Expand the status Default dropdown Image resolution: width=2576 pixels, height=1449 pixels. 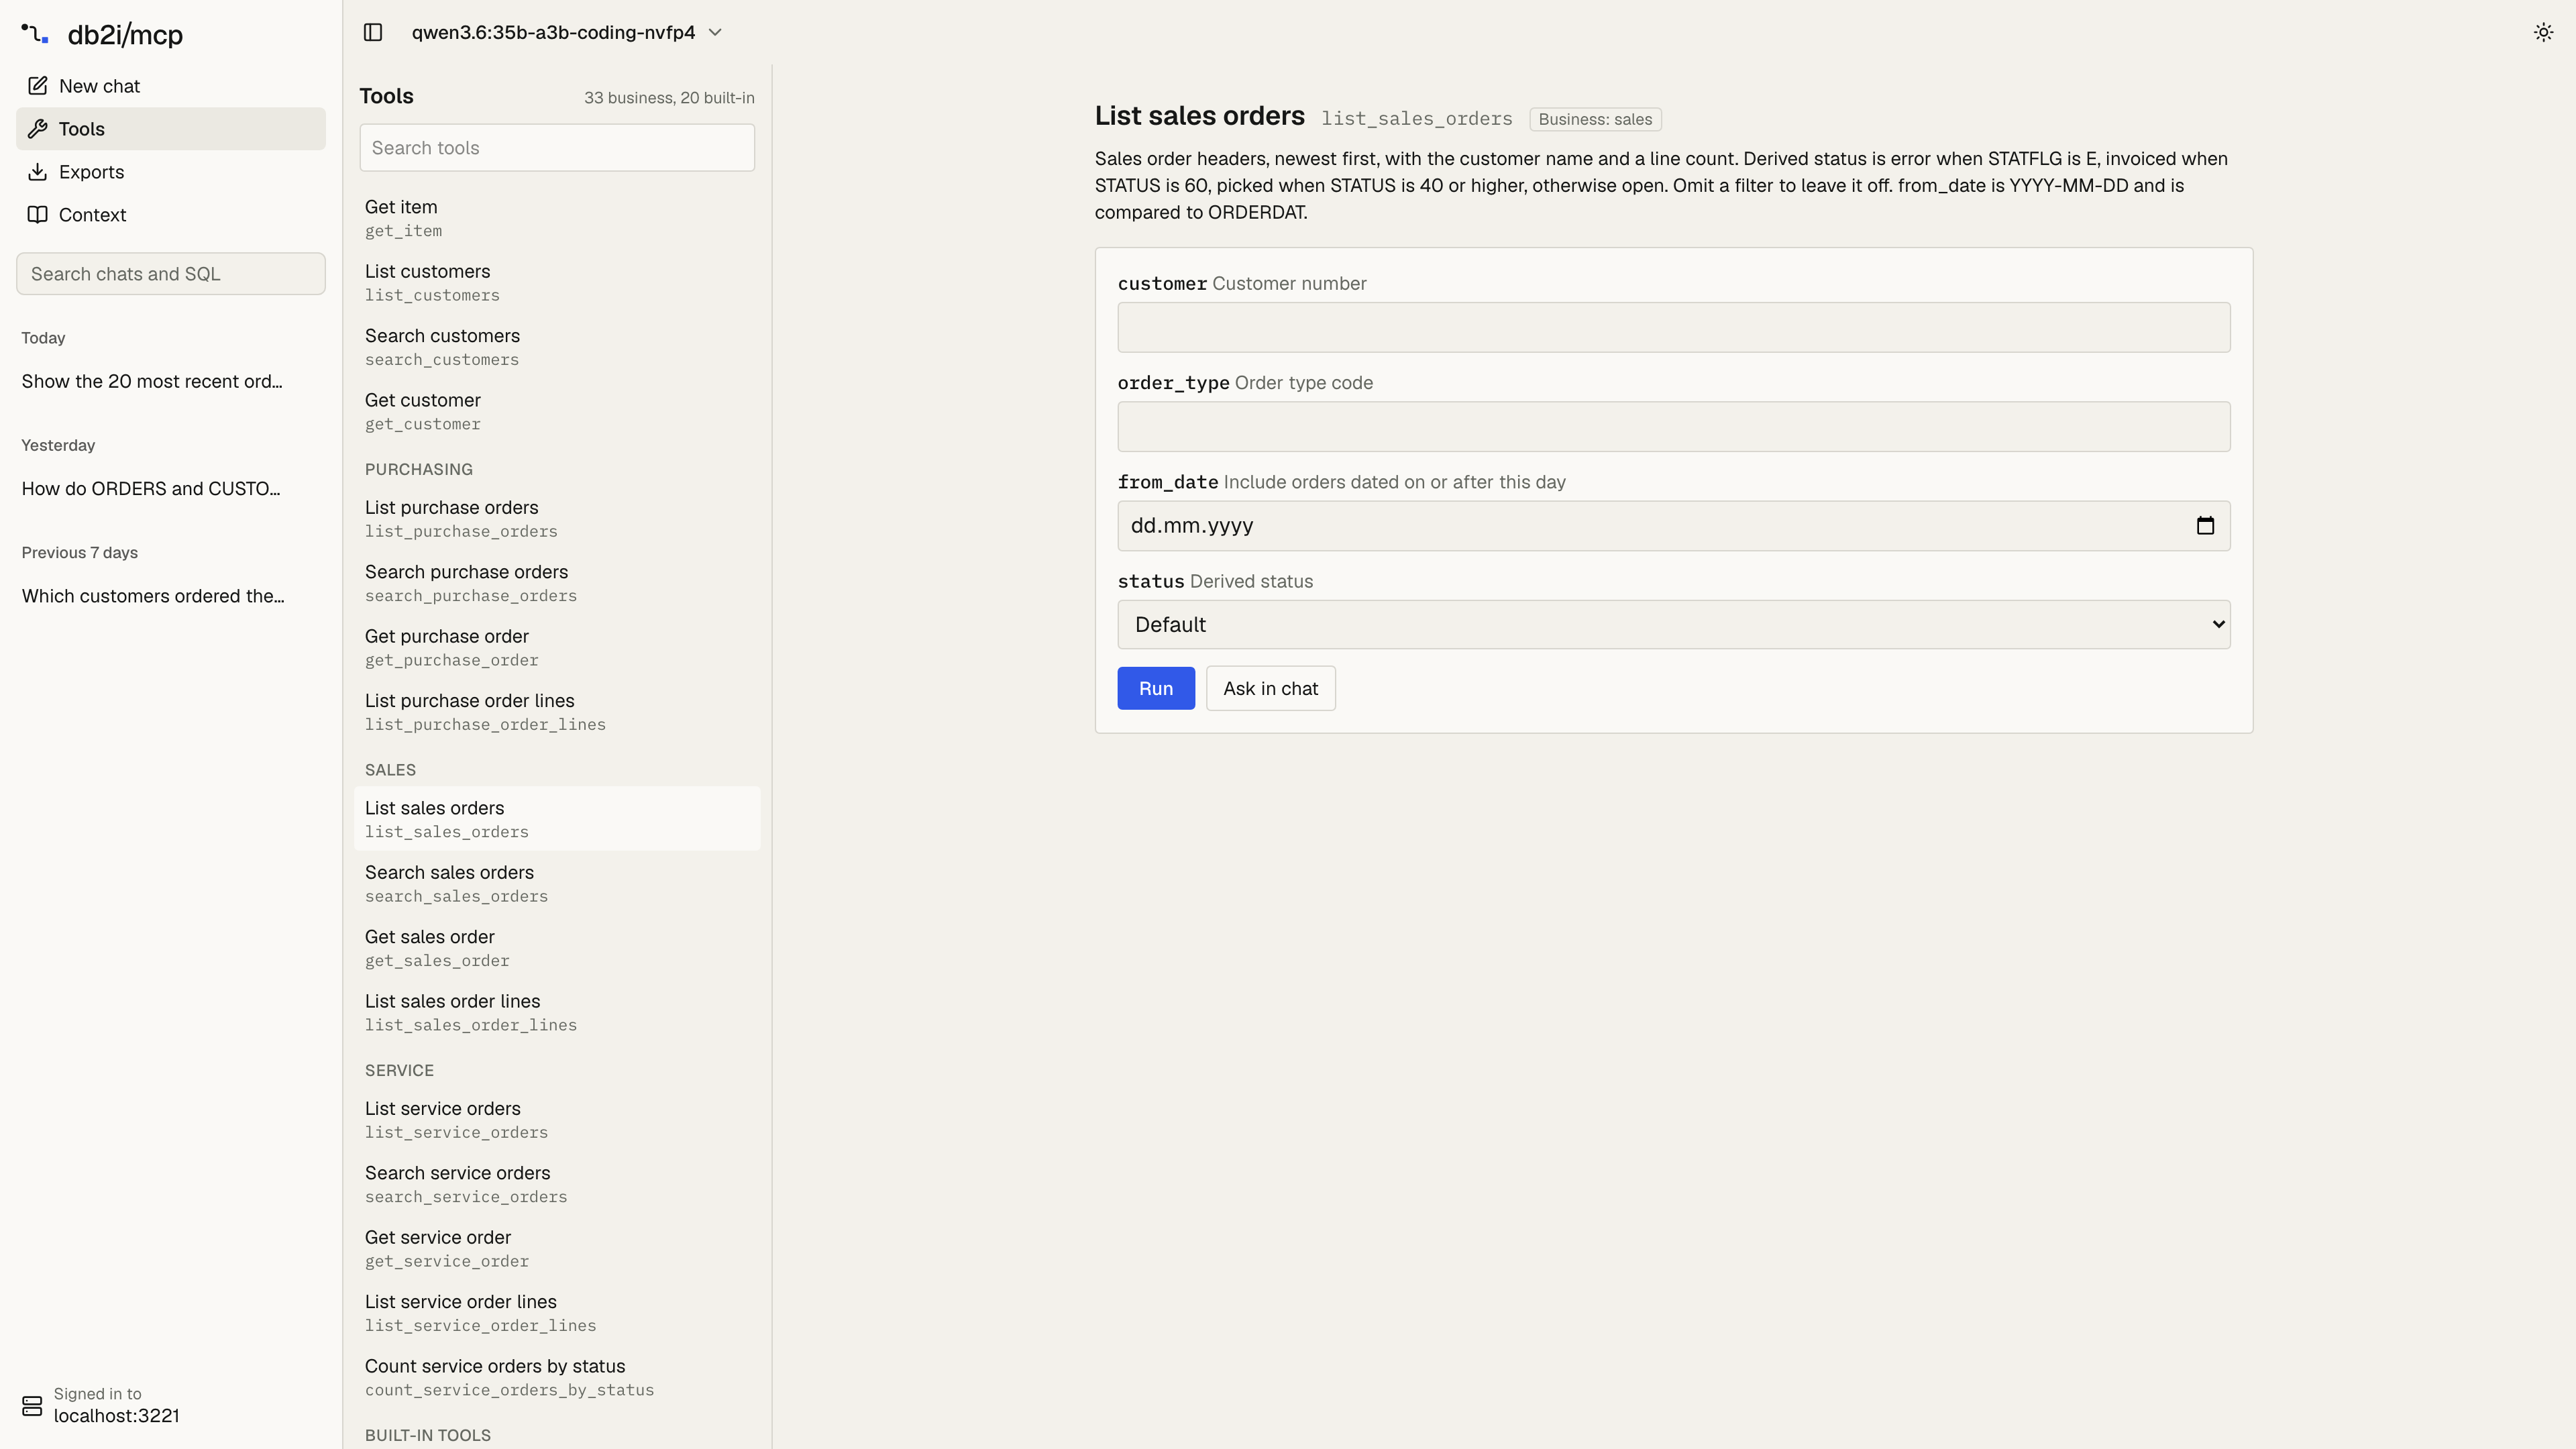point(1673,625)
